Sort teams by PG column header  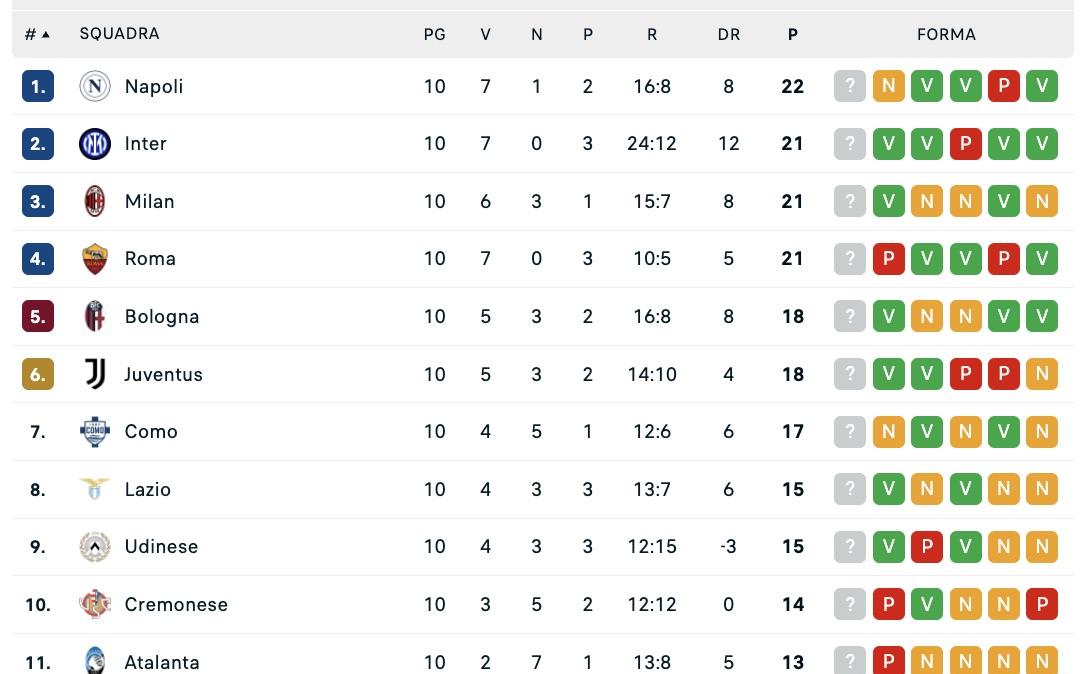coord(434,33)
